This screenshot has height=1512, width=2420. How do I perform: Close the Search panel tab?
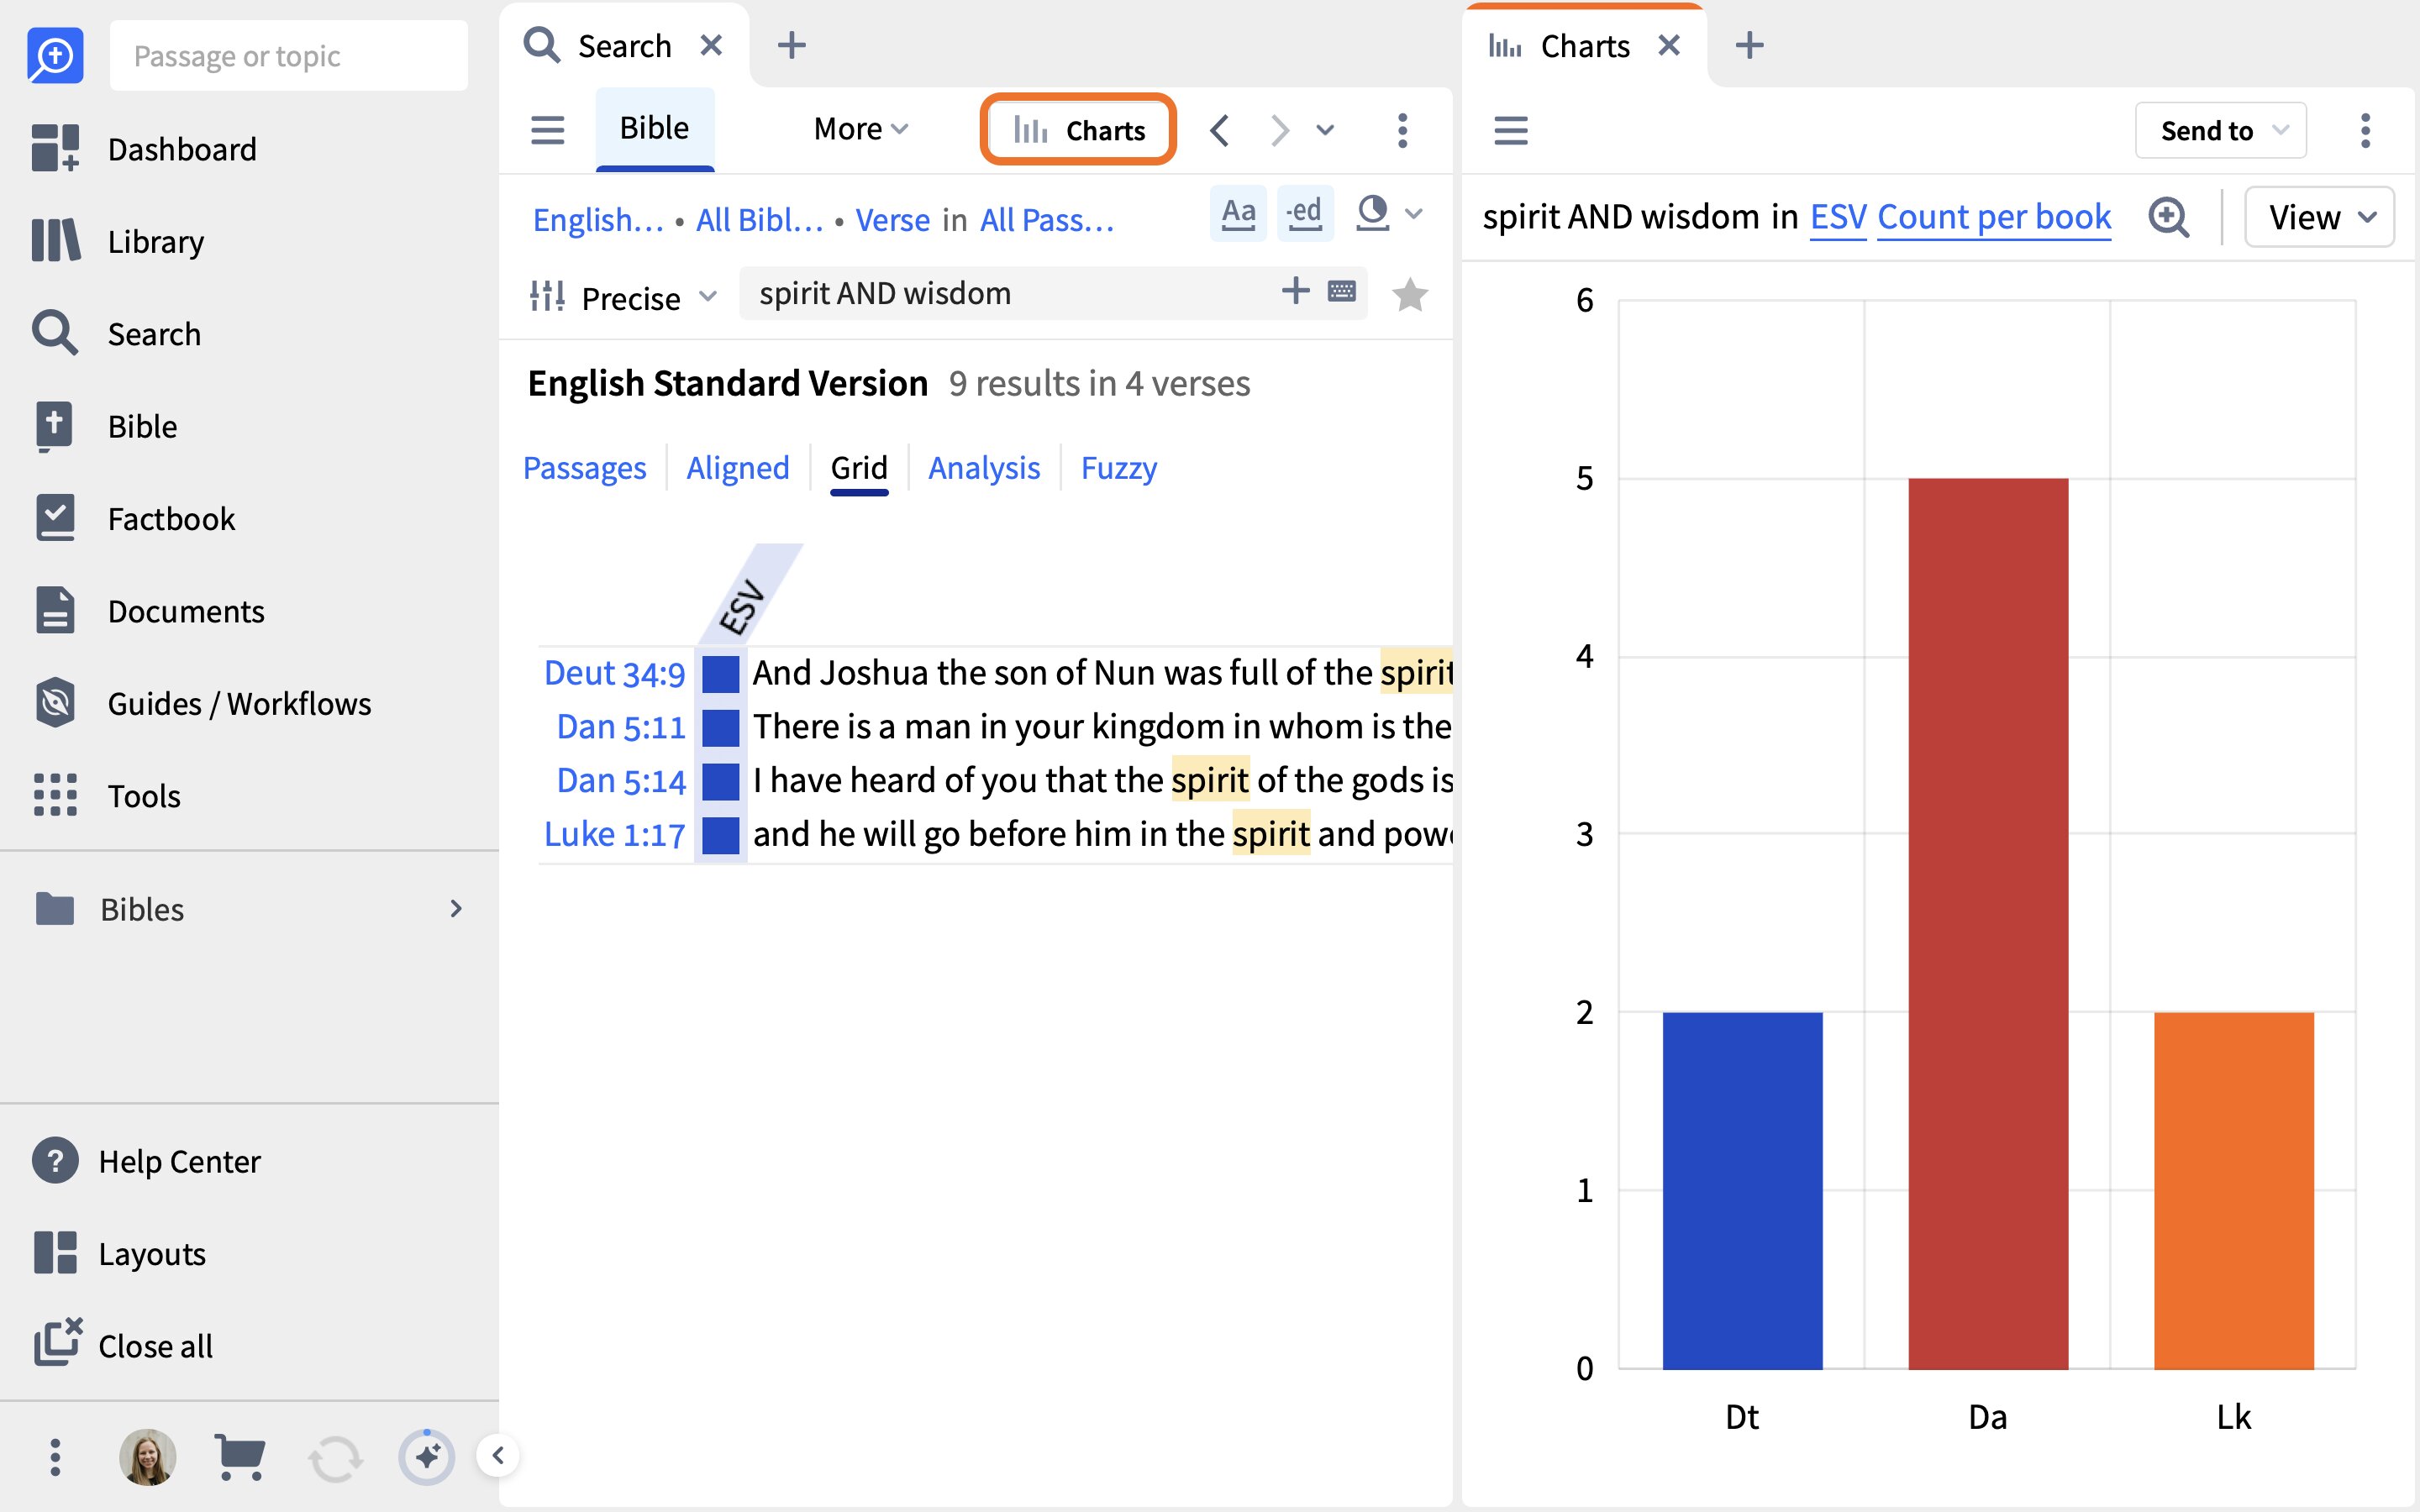[711, 45]
